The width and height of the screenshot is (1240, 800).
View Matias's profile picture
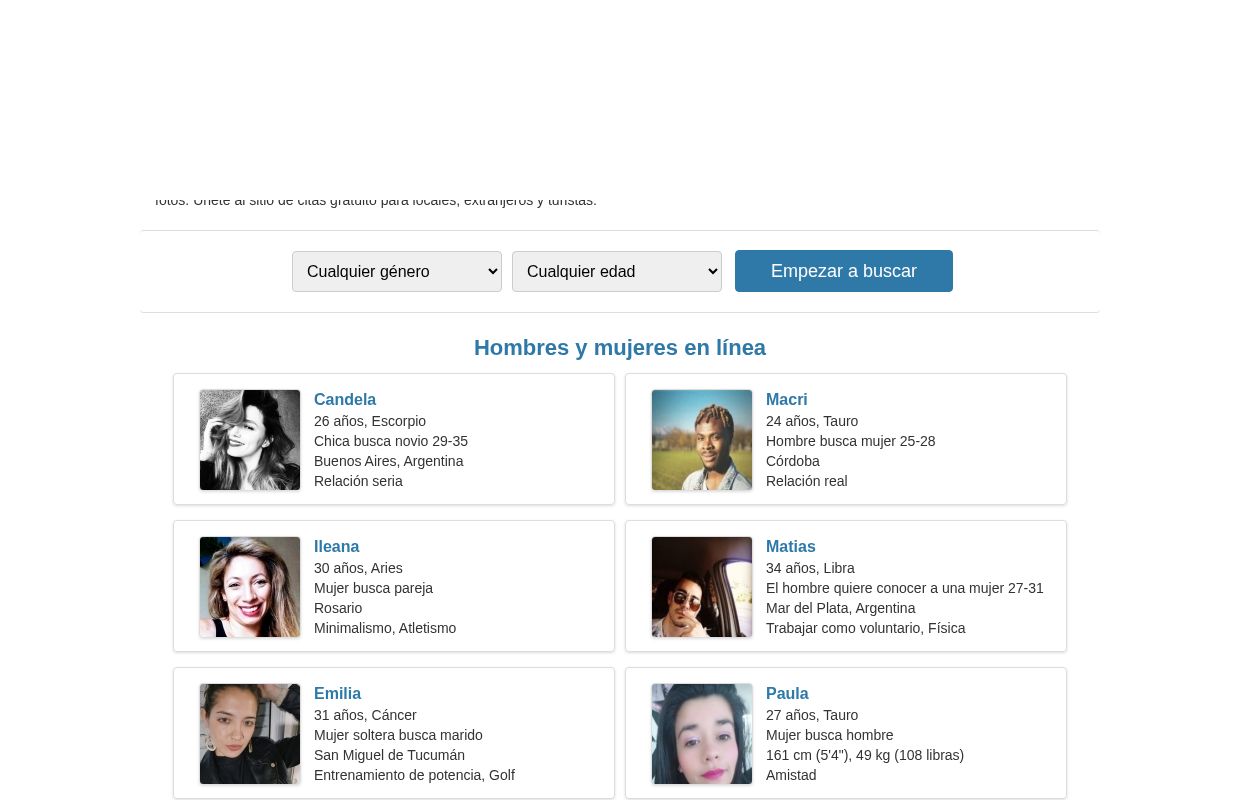click(702, 587)
